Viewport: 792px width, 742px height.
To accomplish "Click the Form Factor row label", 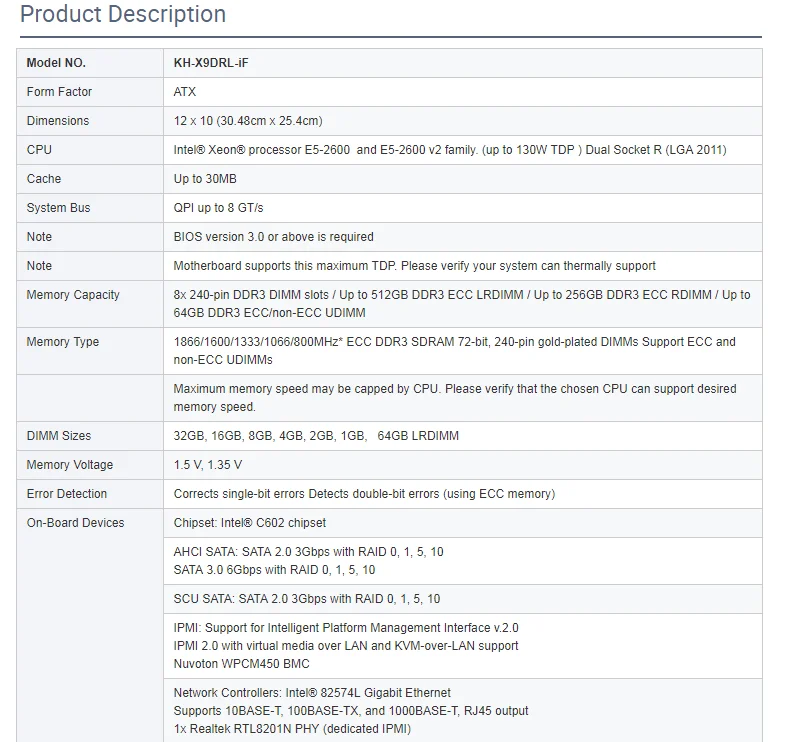I will pos(59,92).
